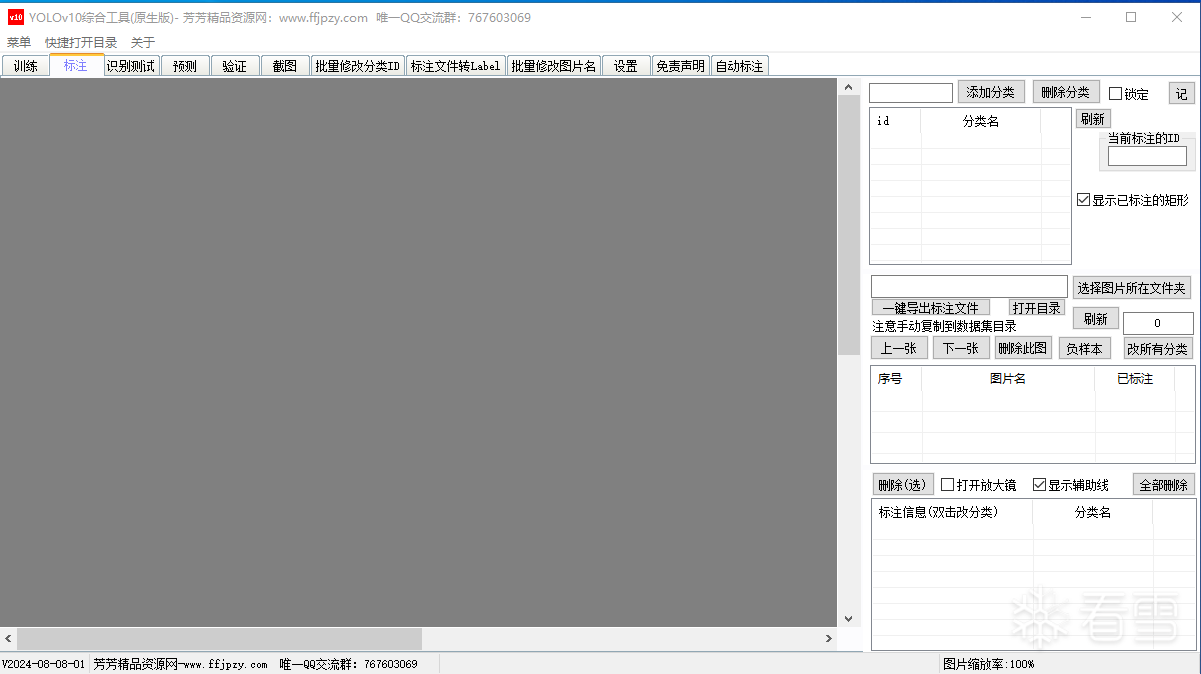This screenshot has height=674, width=1201.
Task: Toggle 显示已标注的矩形 checkbox
Action: pyautogui.click(x=1084, y=200)
